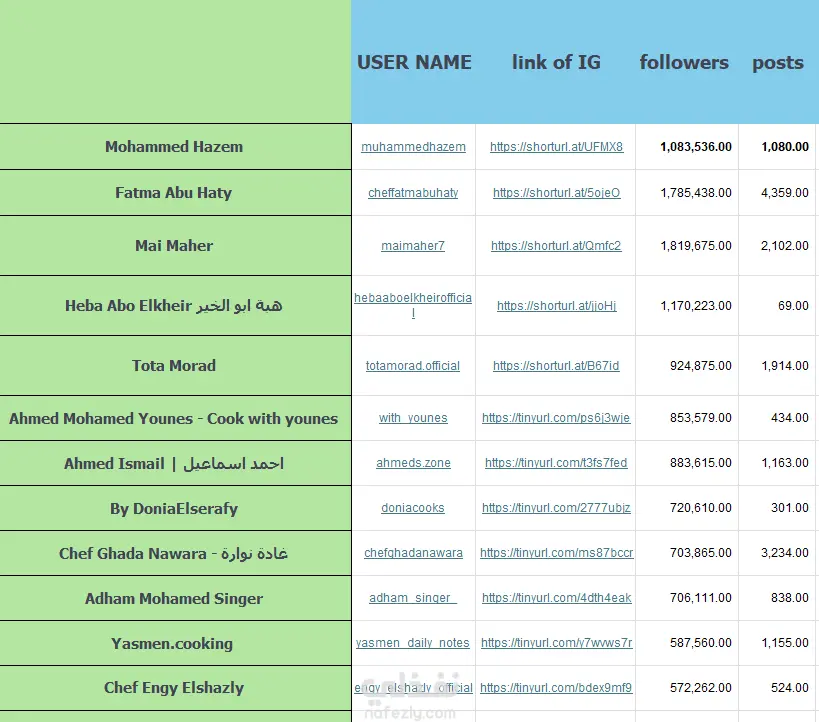Select the "link of IG" header cell
The image size is (819, 722).
(x=556, y=62)
